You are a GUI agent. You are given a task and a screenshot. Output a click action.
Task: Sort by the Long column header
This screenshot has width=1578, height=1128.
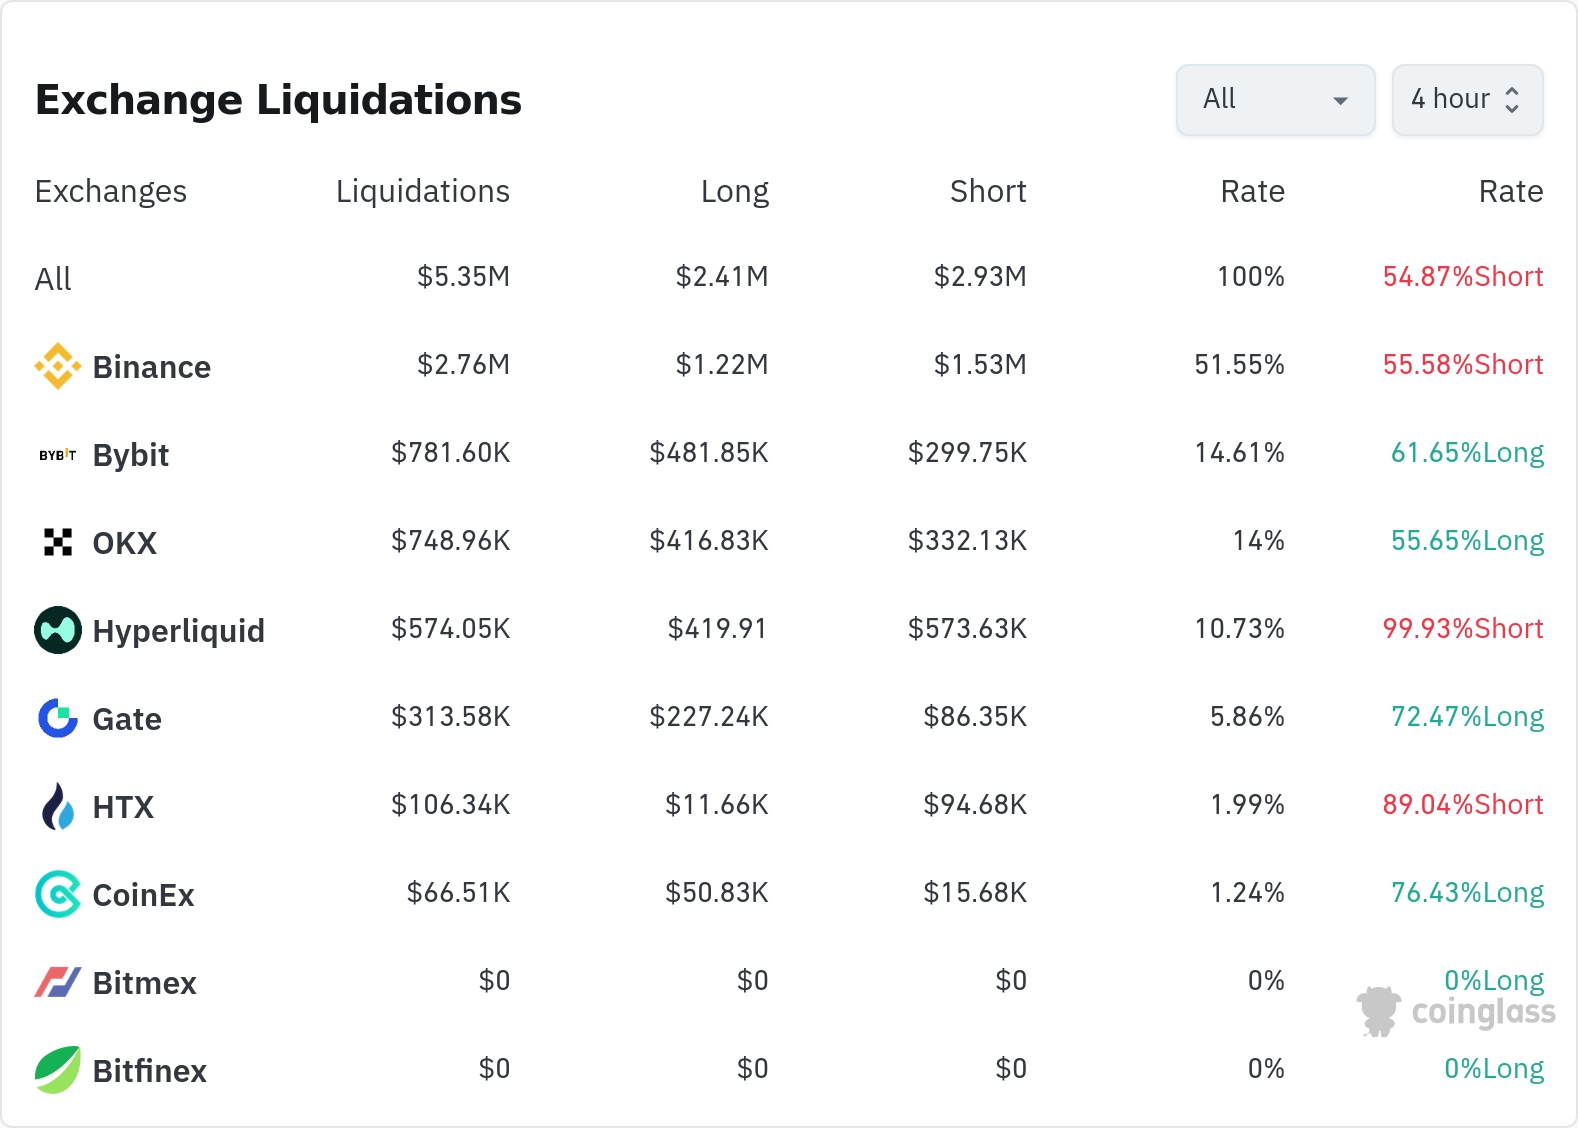pyautogui.click(x=734, y=191)
